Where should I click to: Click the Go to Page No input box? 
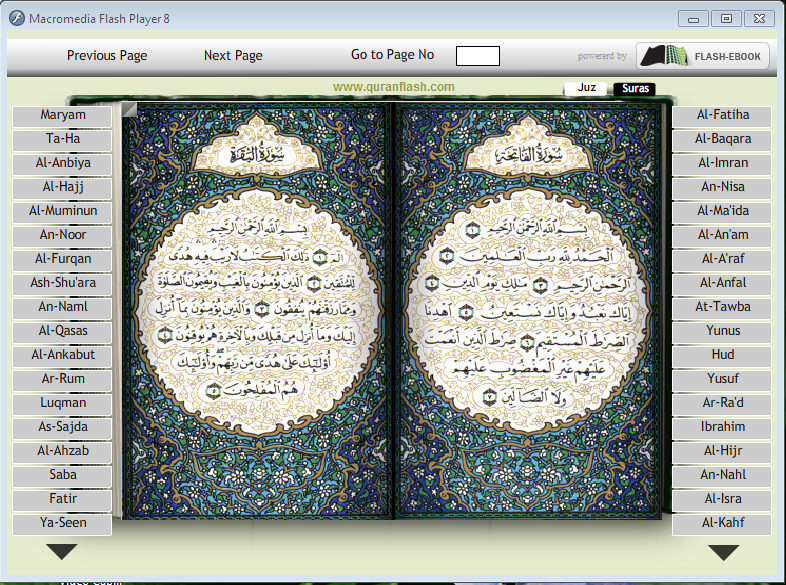(x=478, y=56)
